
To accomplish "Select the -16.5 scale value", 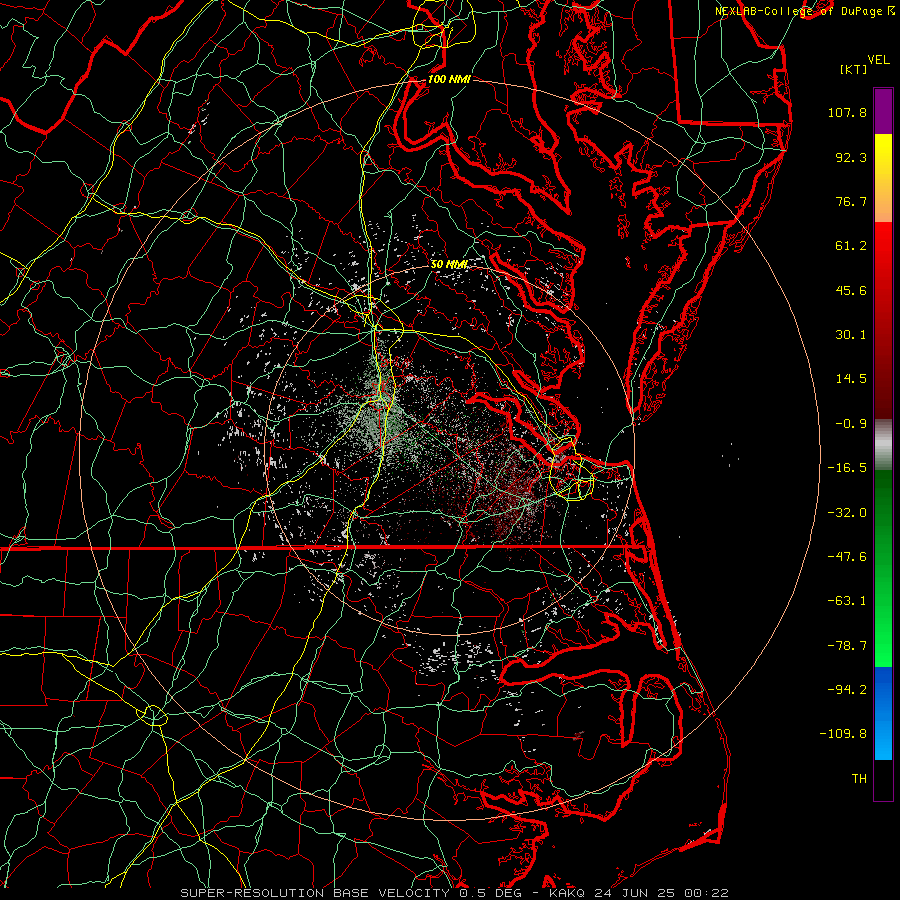I will (x=847, y=468).
